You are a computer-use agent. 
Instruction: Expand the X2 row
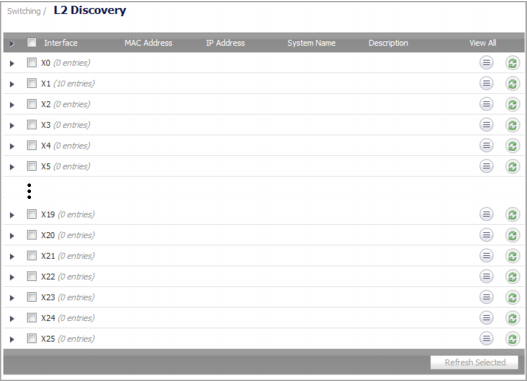point(12,105)
